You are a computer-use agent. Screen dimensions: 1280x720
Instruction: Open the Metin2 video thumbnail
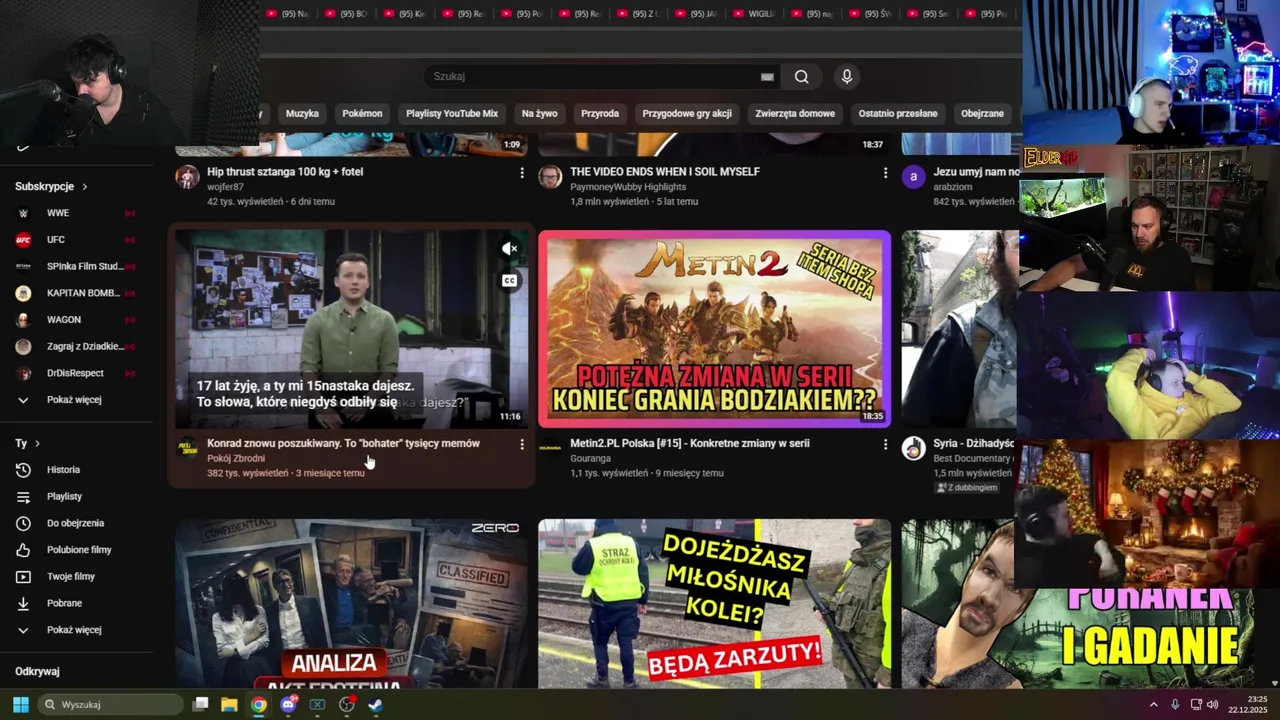pos(714,329)
